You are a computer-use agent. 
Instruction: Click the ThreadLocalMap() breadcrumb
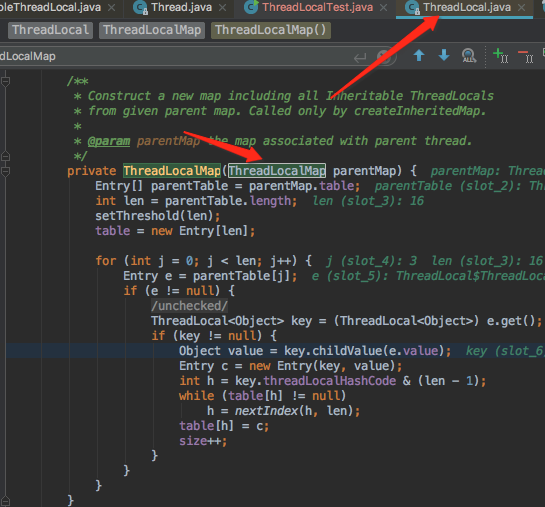point(271,30)
